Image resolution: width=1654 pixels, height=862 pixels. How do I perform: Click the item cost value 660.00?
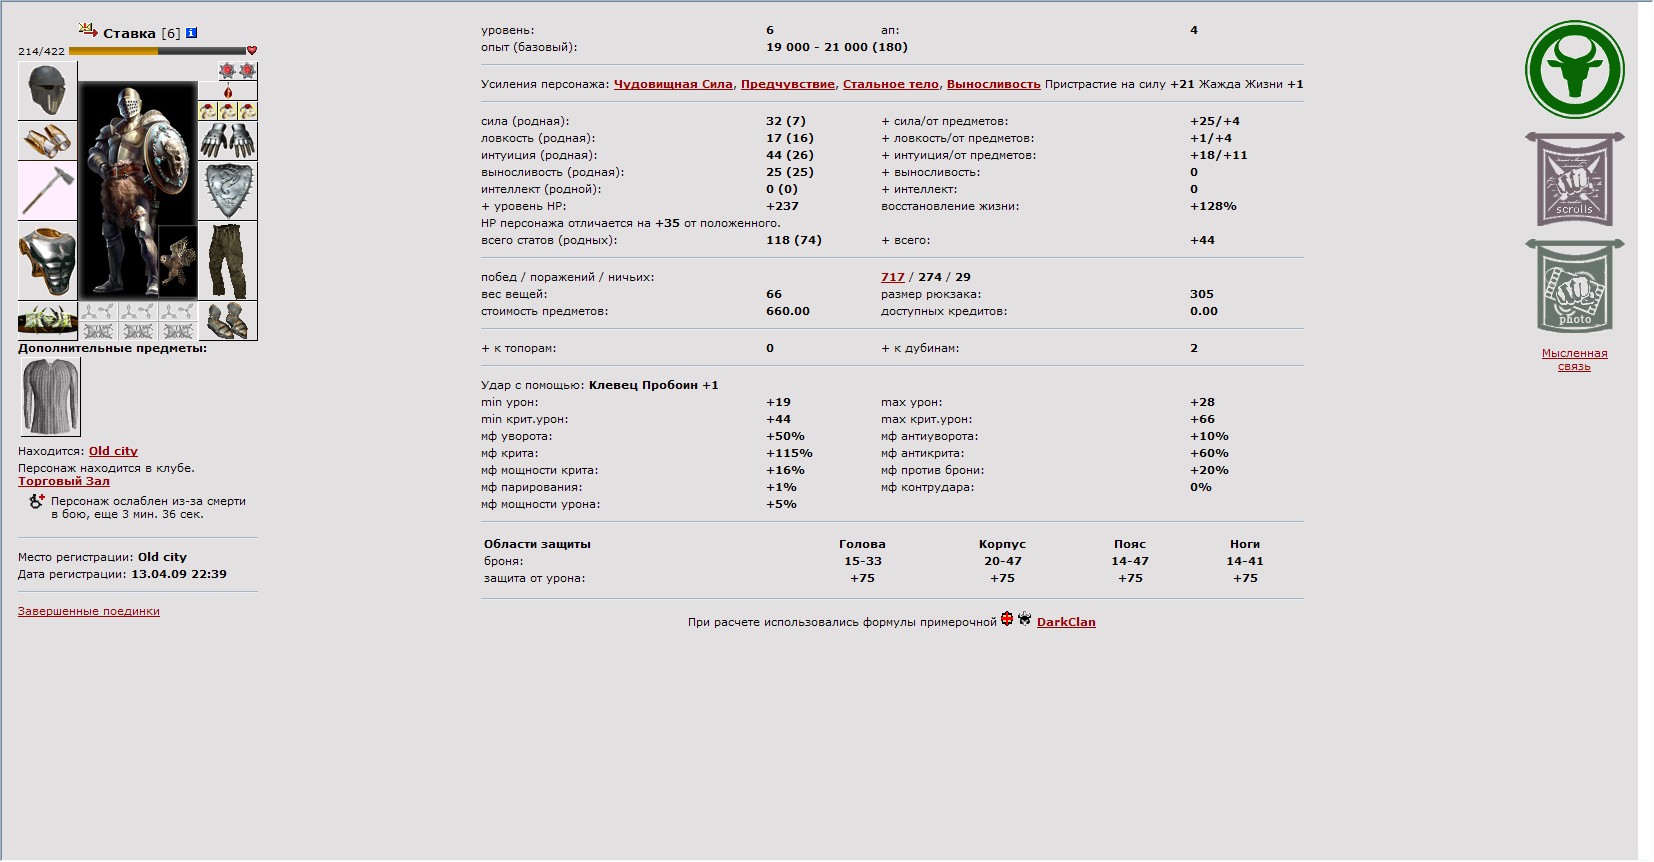(788, 311)
